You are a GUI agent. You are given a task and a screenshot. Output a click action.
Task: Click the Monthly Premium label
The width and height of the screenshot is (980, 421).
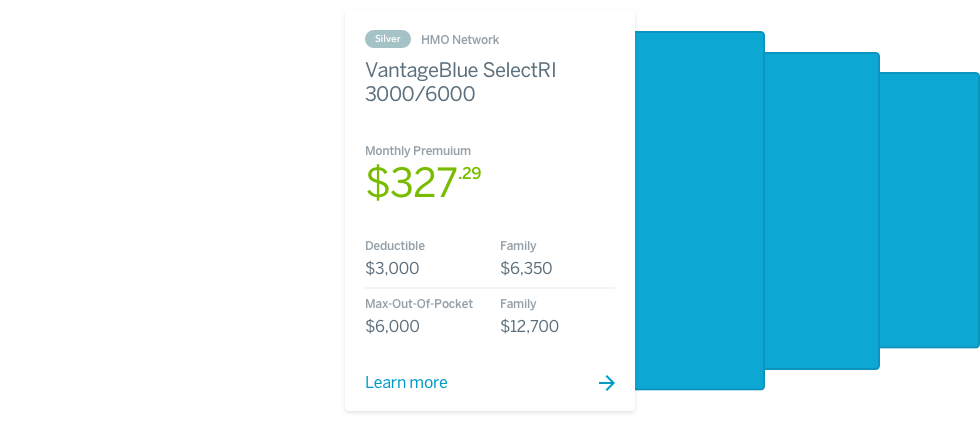418,151
